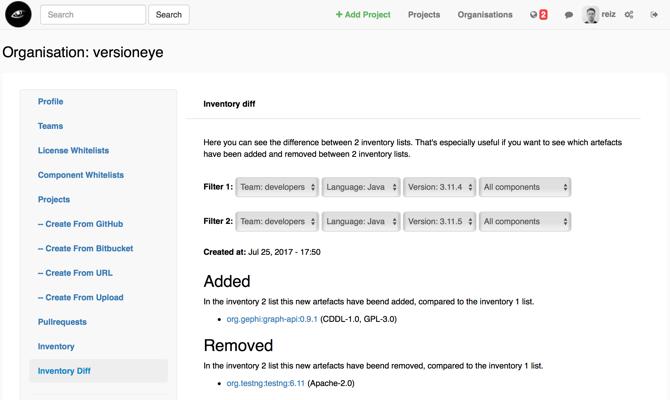Expand Filter 2 All components dropdown
The image size is (670, 400).
(x=525, y=222)
